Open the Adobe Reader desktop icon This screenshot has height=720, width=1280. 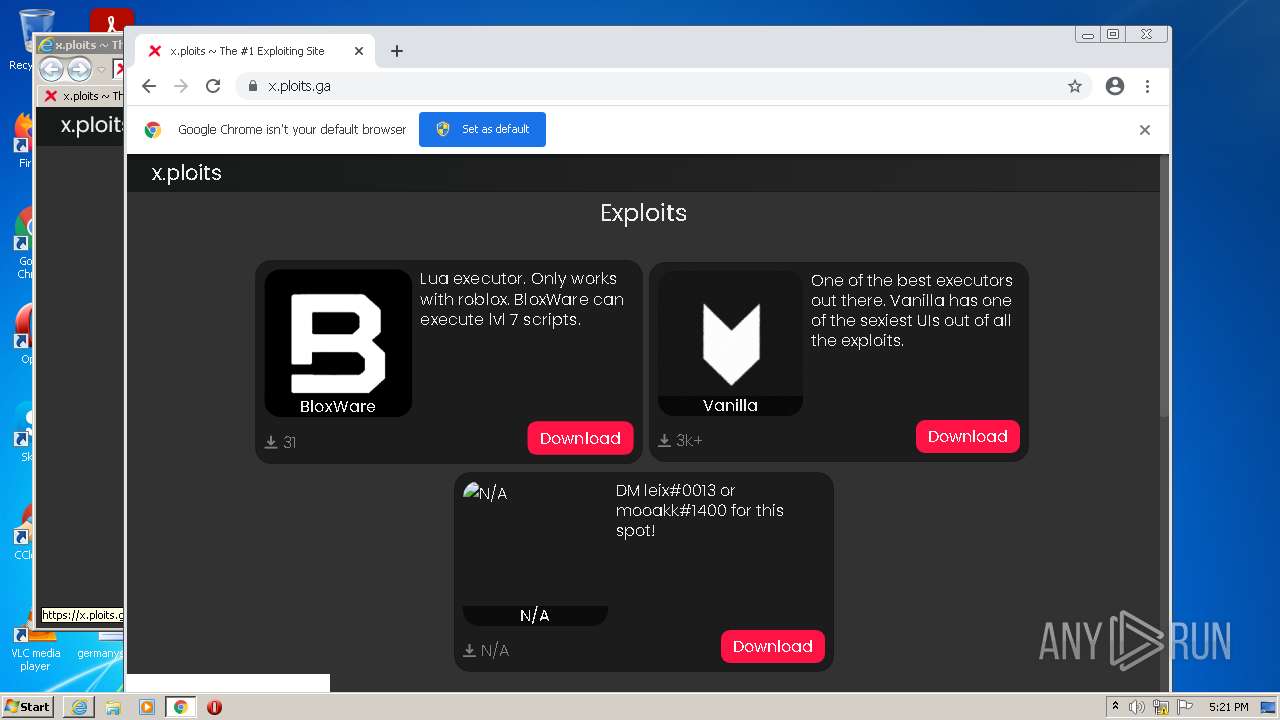(x=112, y=20)
